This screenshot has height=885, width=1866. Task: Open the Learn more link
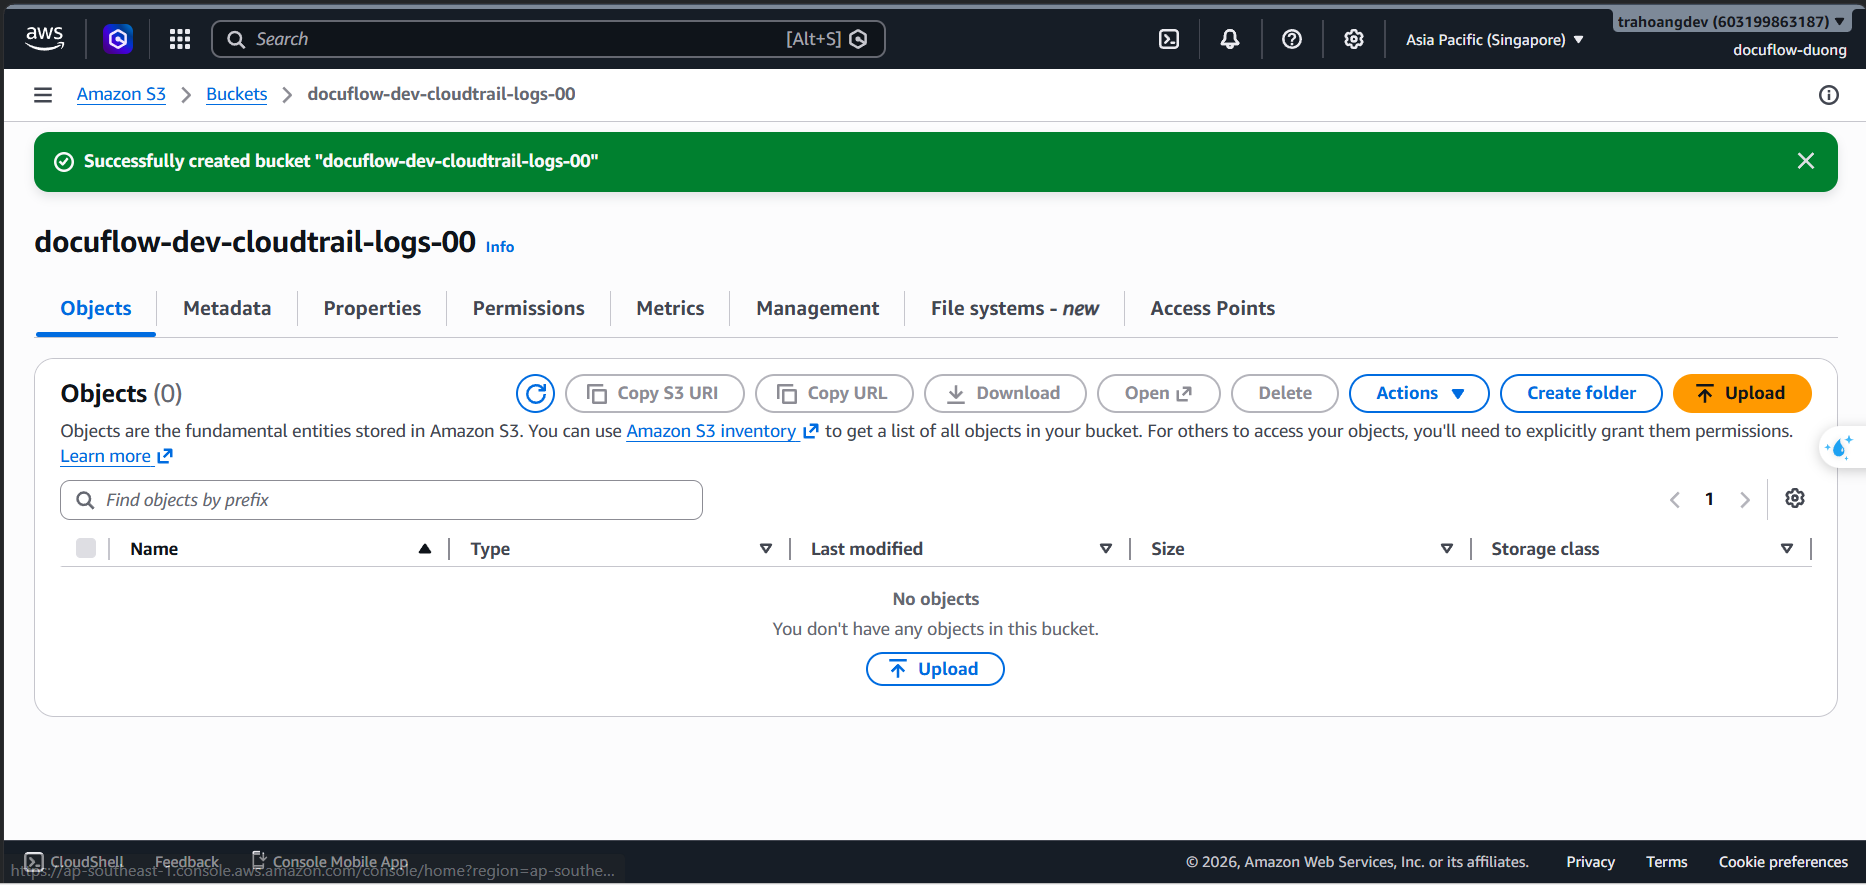116,456
